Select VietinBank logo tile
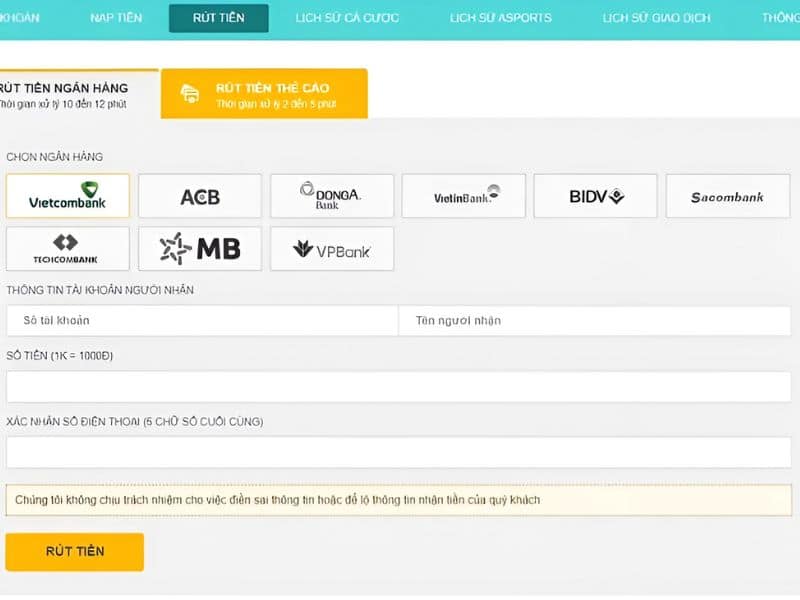The height and width of the screenshot is (600, 800). (464, 196)
